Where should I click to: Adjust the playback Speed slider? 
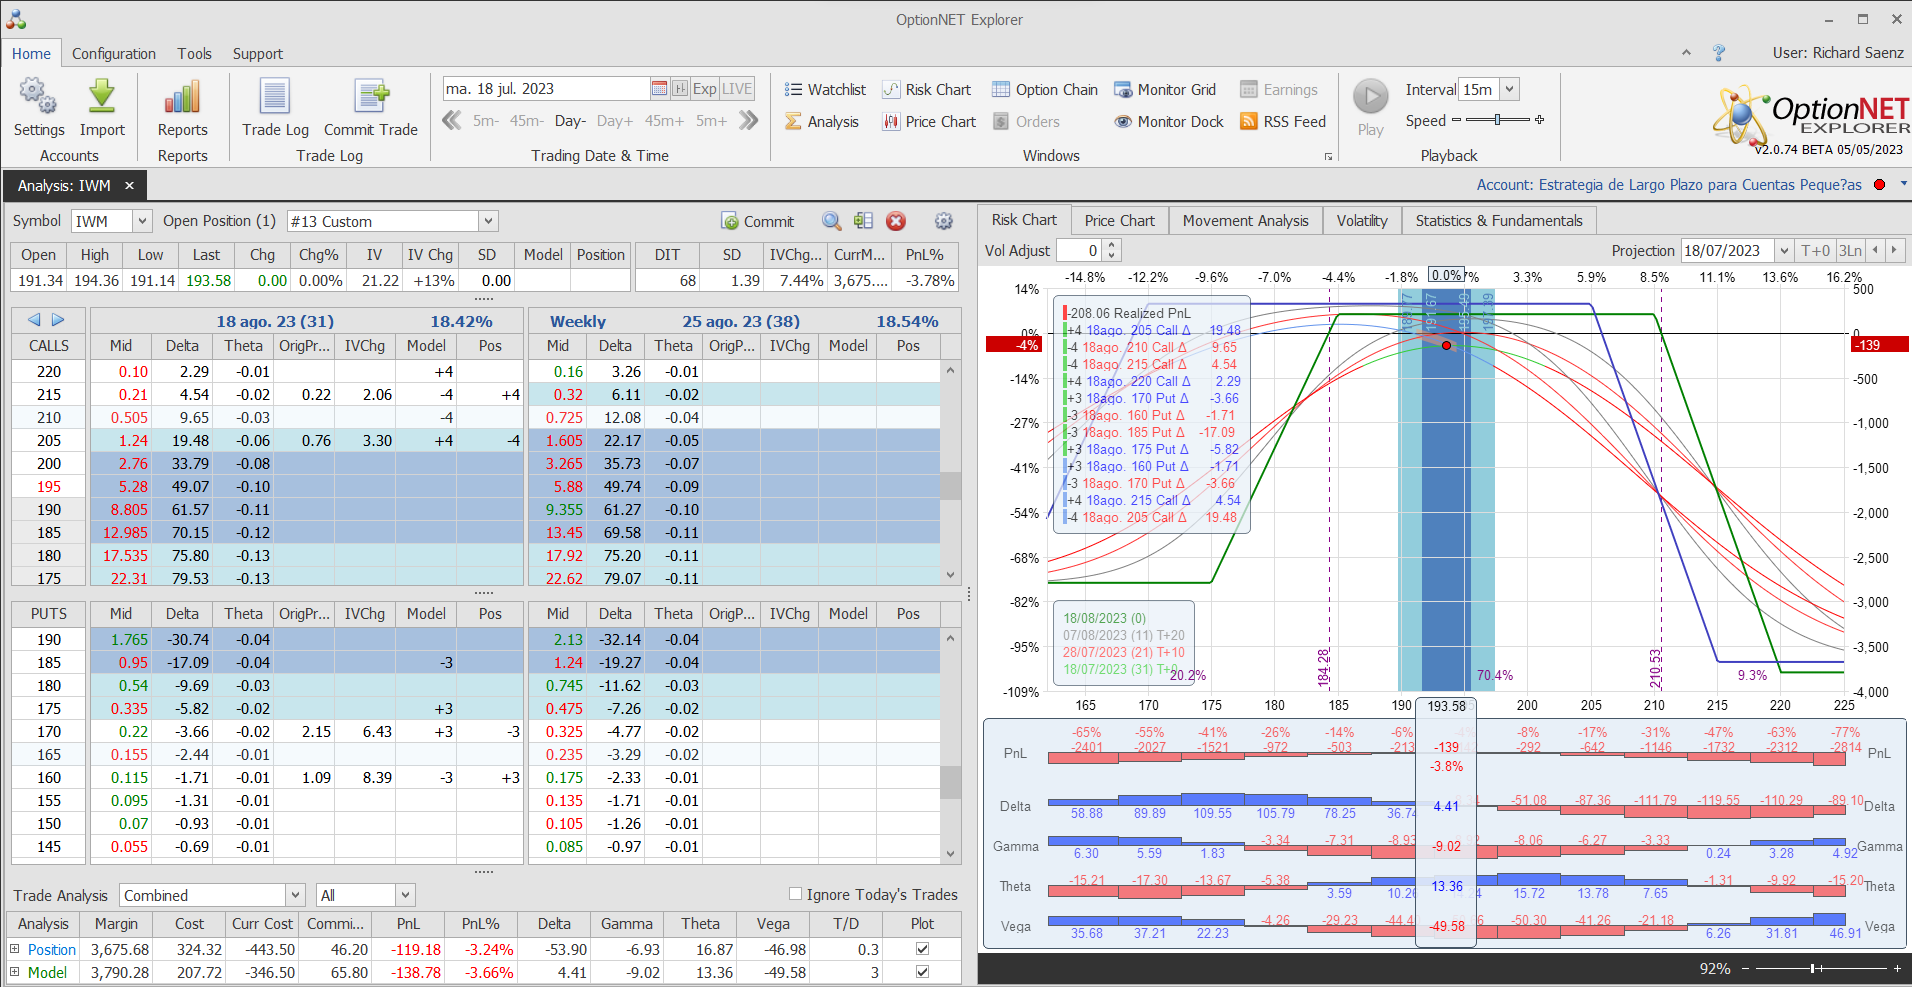[x=1497, y=120]
